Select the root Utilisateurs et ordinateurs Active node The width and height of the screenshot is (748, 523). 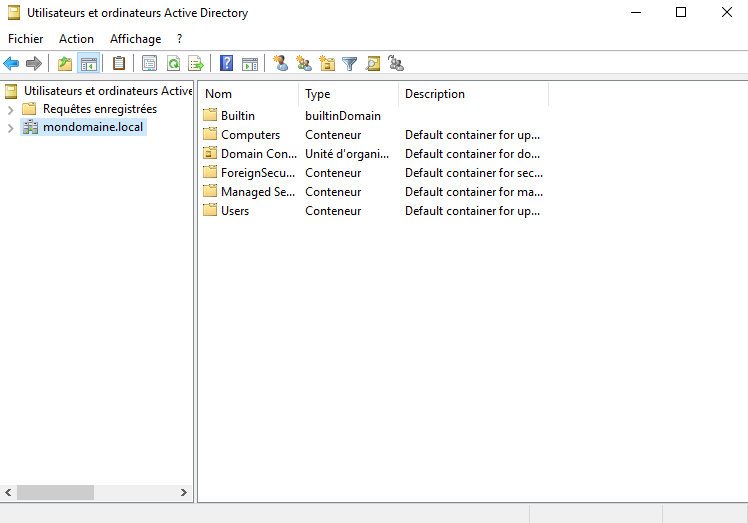click(x=108, y=91)
